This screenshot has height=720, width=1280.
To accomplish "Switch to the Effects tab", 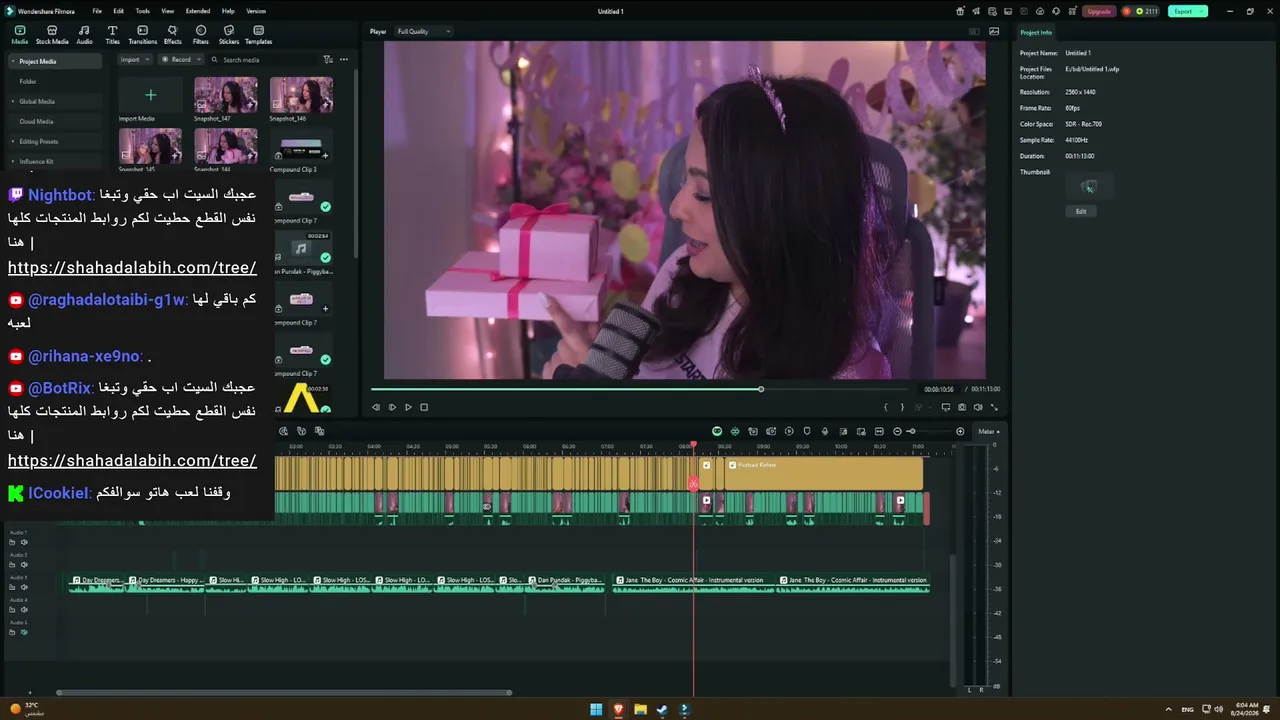I will (172, 35).
